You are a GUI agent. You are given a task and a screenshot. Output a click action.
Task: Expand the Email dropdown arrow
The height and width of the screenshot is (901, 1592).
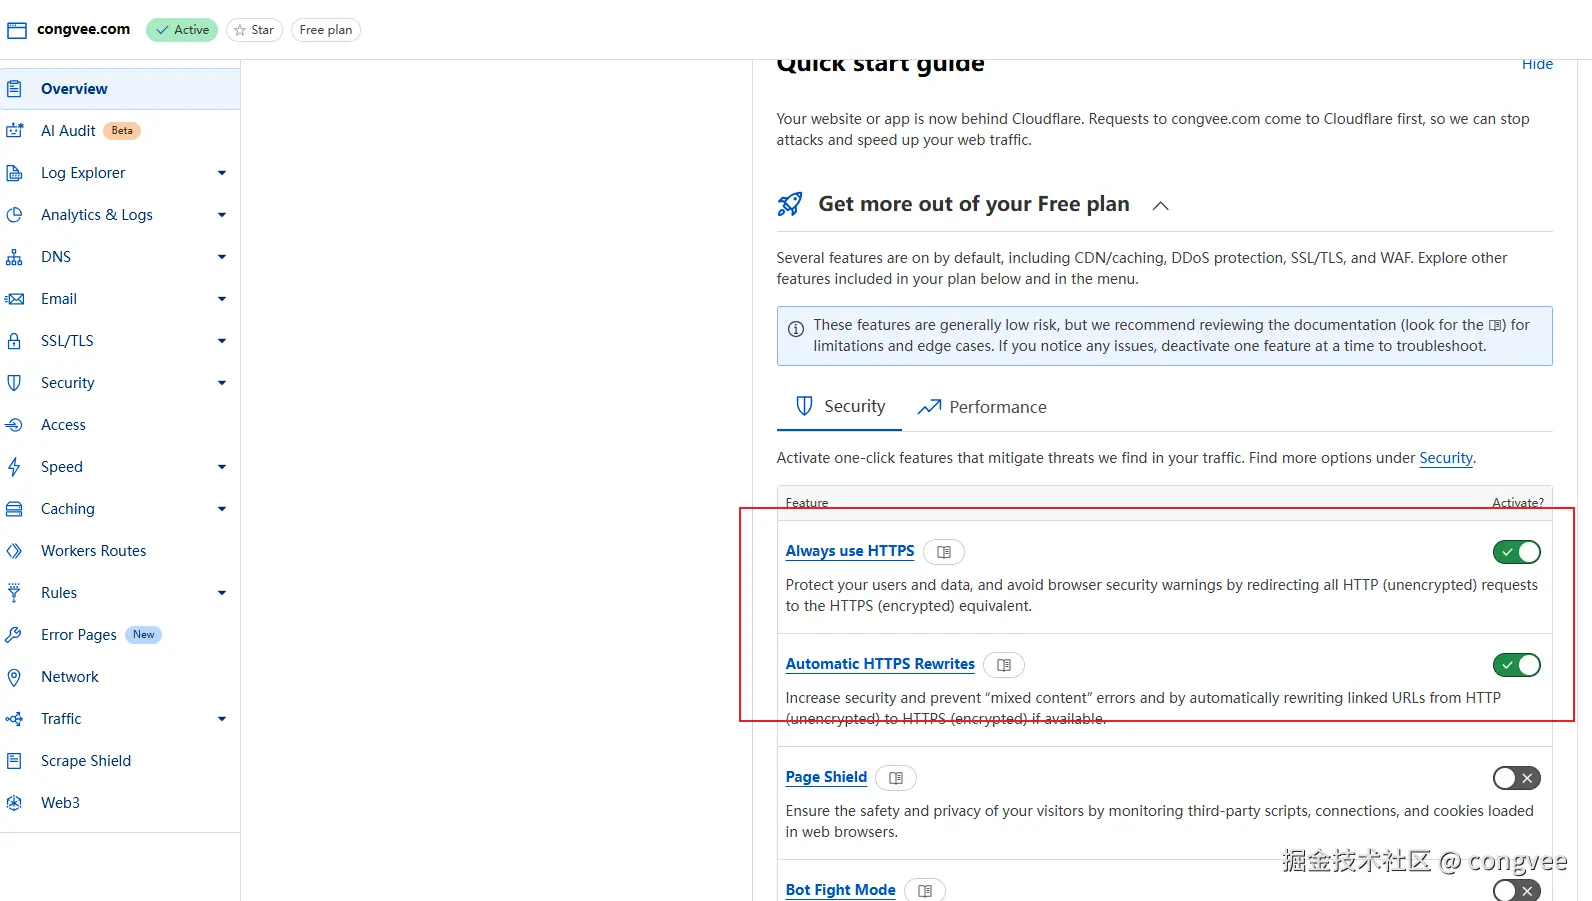(222, 299)
